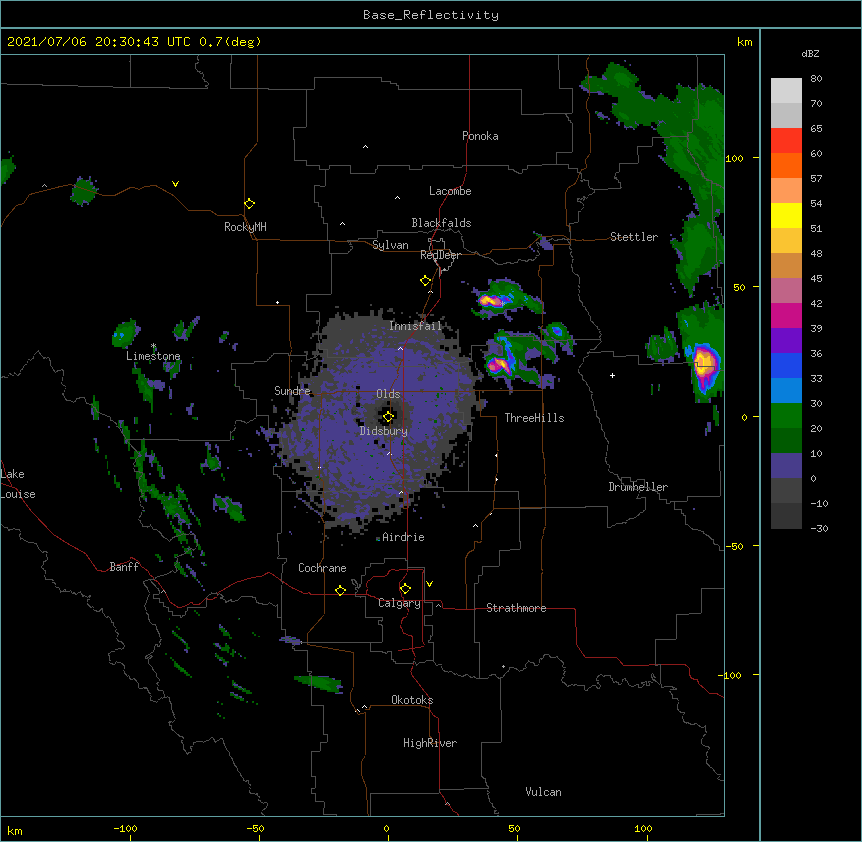The width and height of the screenshot is (862, 842).
Task: Click the yellow diamond marker above Calgary label
Action: (x=405, y=589)
